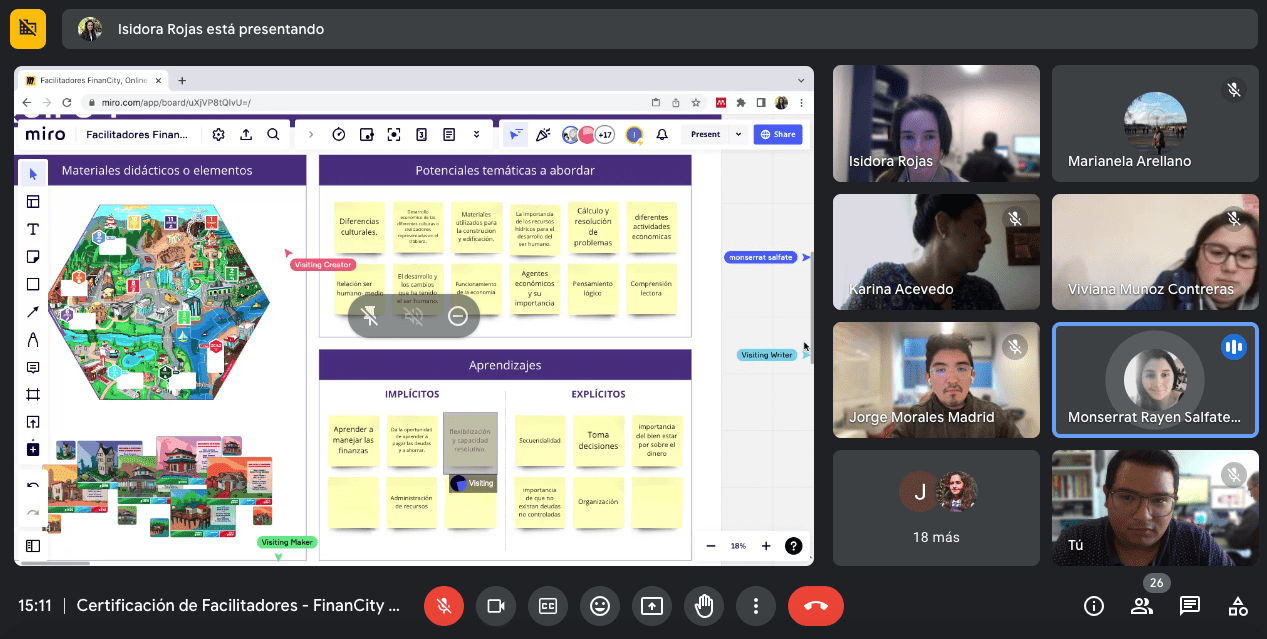Open more options in meeting bar
Viewport: 1267px width, 639px height.
point(756,606)
